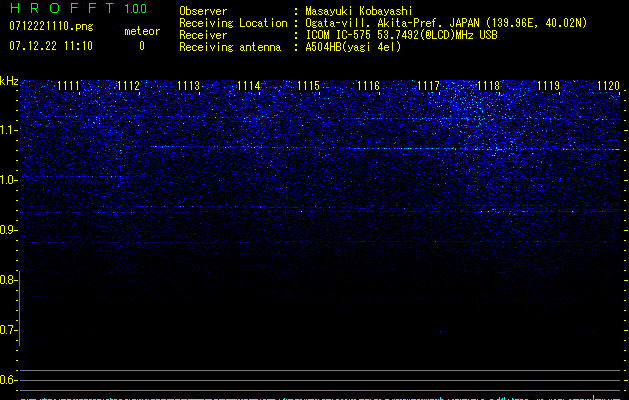
Task: Select antenna value A504HB(yagi 4el)
Action: (353, 47)
